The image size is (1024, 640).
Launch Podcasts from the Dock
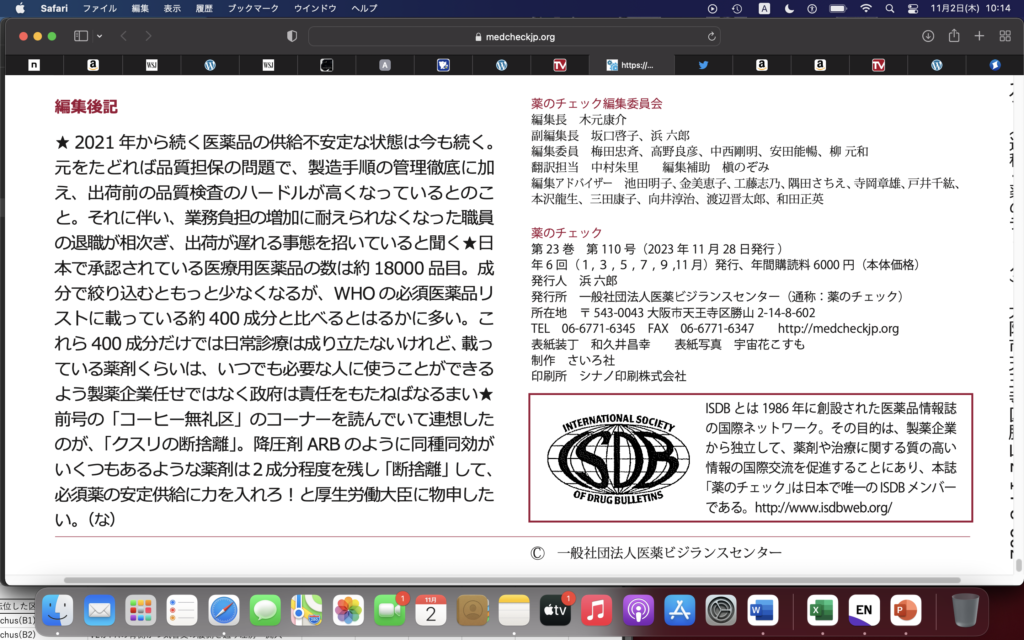638,610
